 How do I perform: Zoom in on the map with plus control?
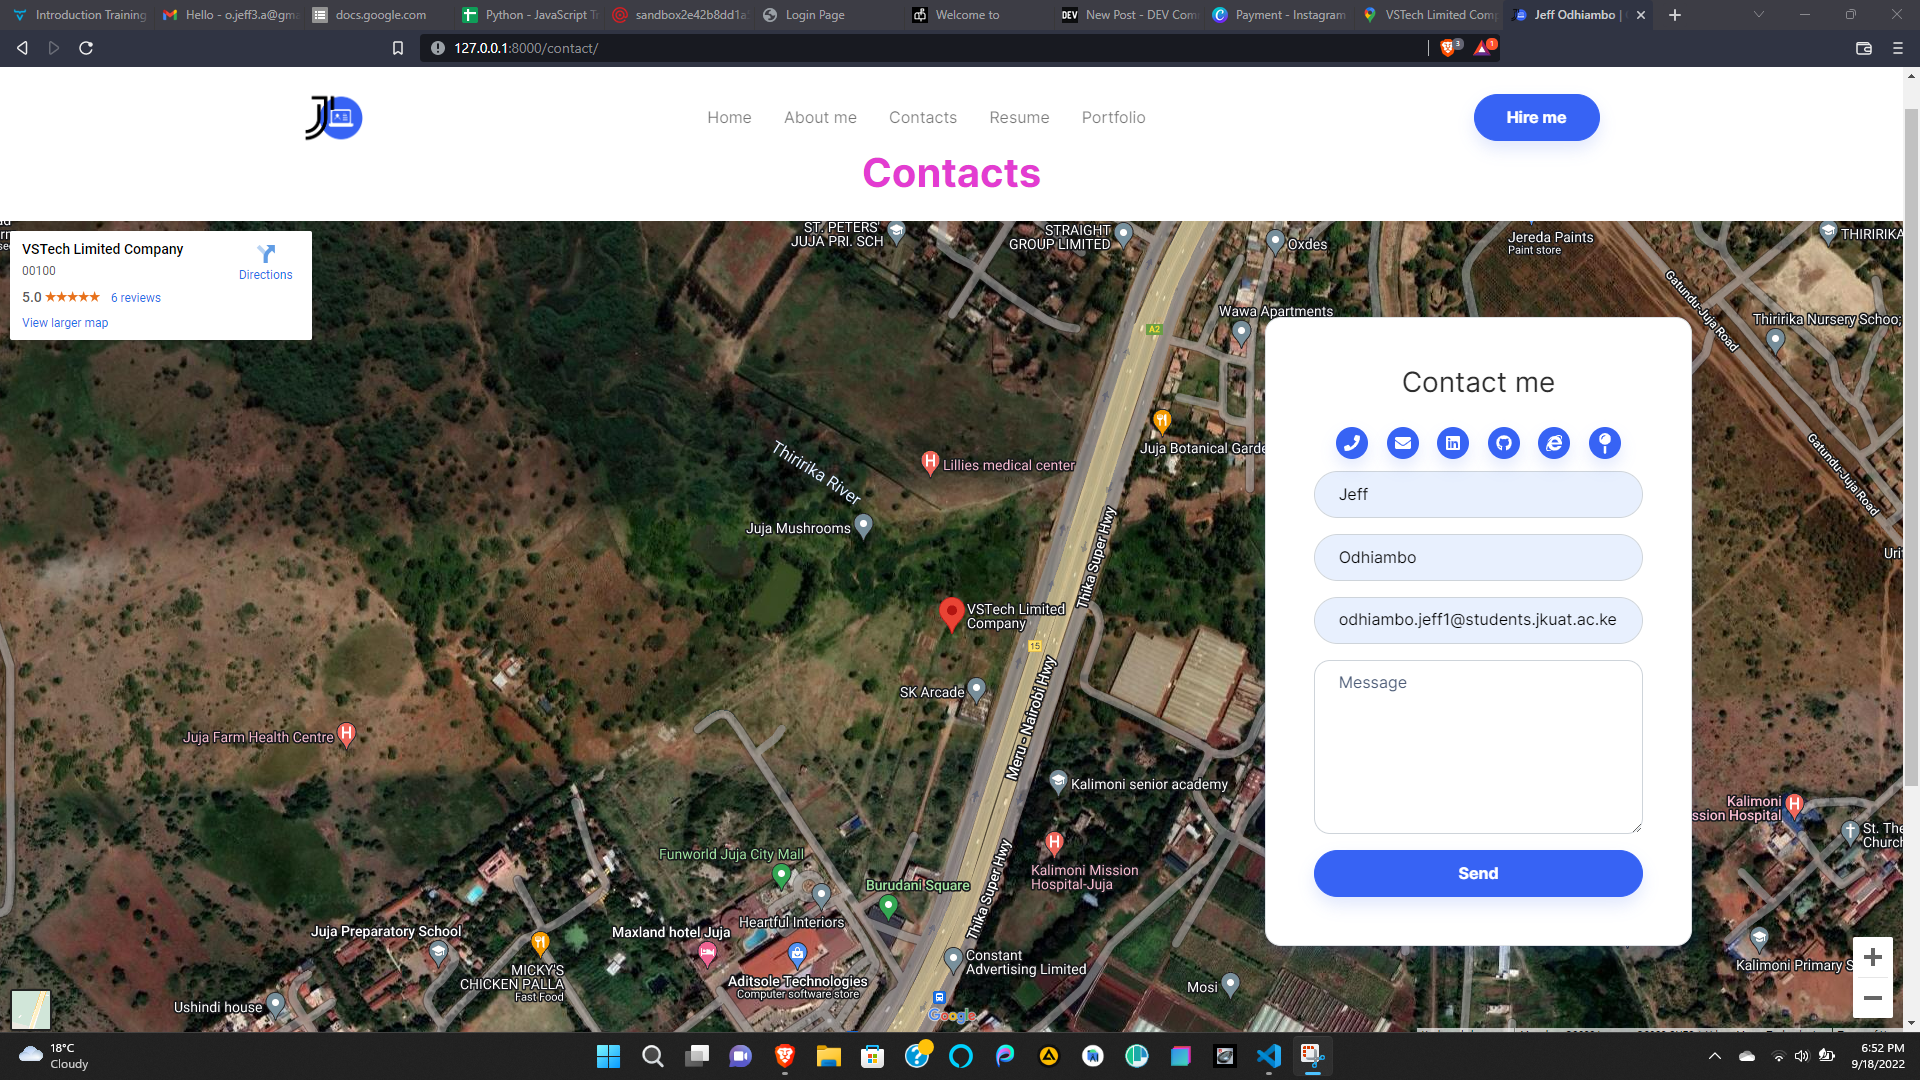(1872, 957)
